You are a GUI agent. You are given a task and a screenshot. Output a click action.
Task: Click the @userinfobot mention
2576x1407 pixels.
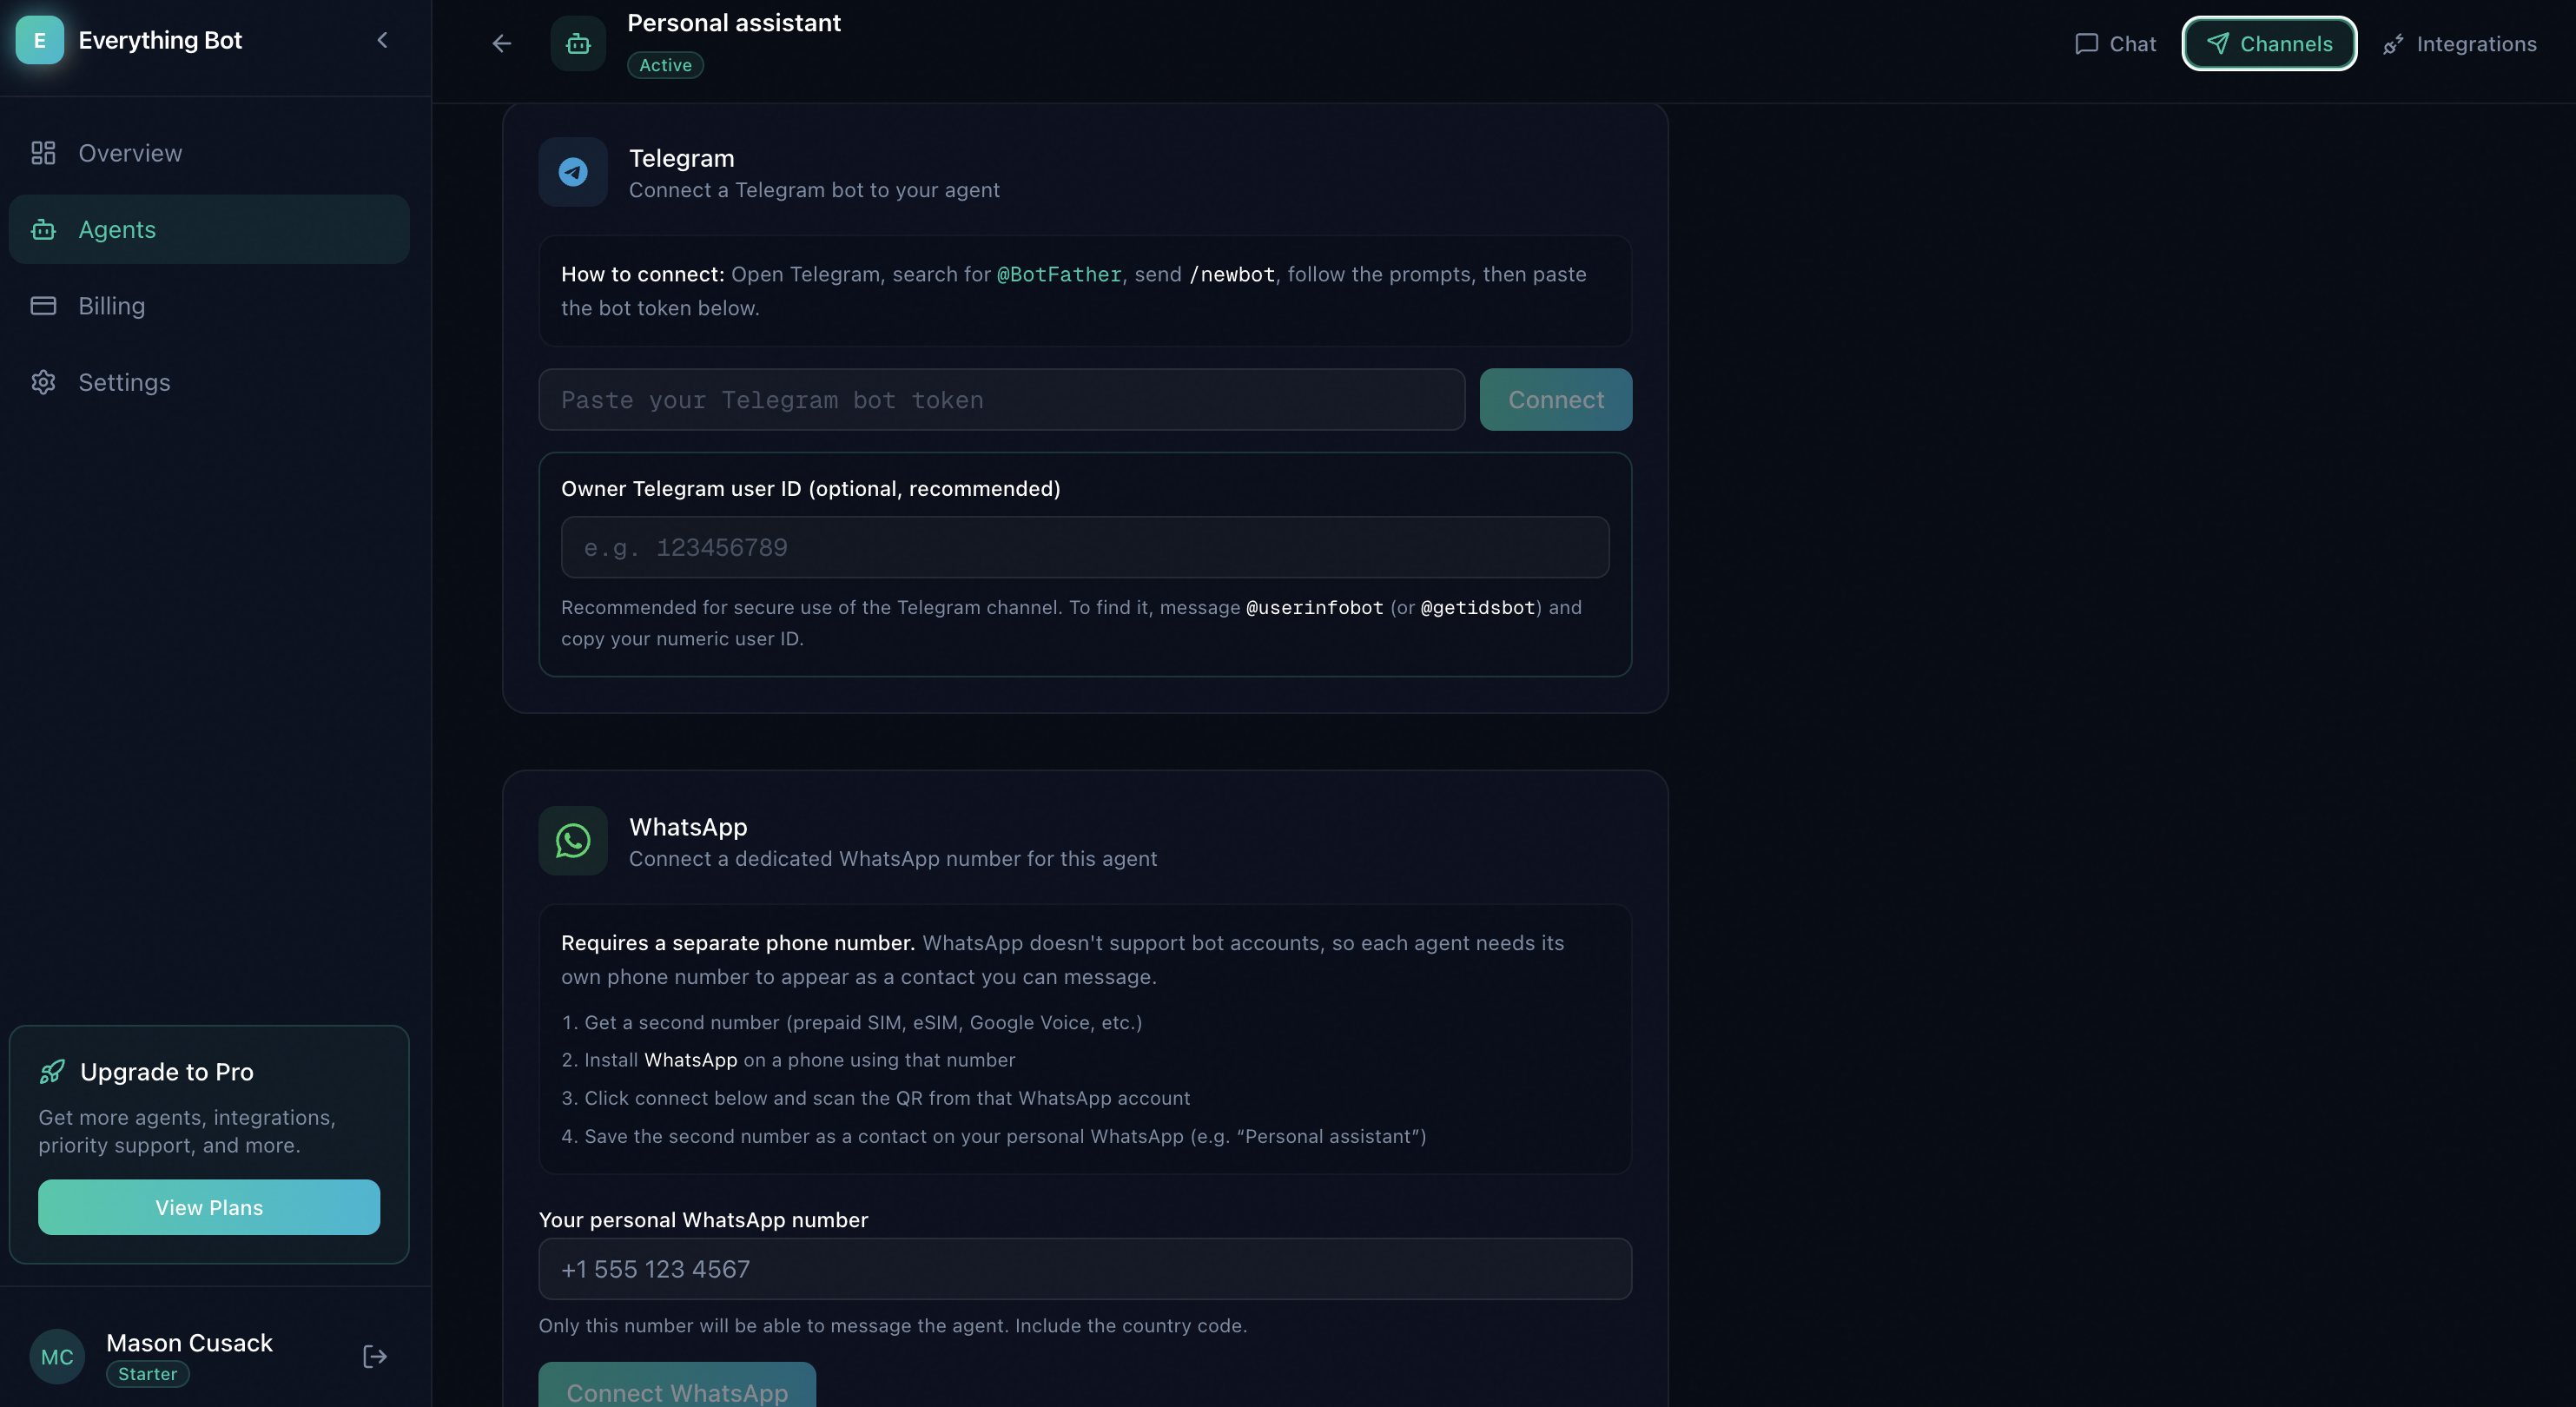pyautogui.click(x=1314, y=607)
